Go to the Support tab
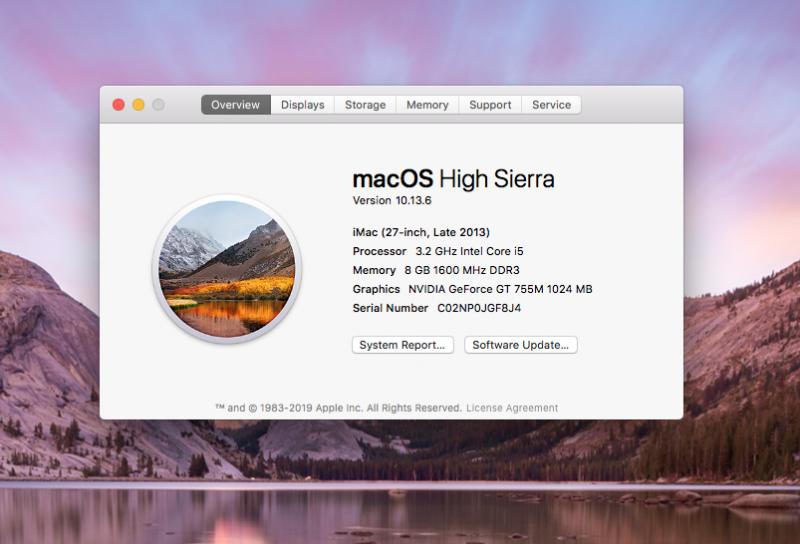This screenshot has height=544, width=800. click(490, 105)
